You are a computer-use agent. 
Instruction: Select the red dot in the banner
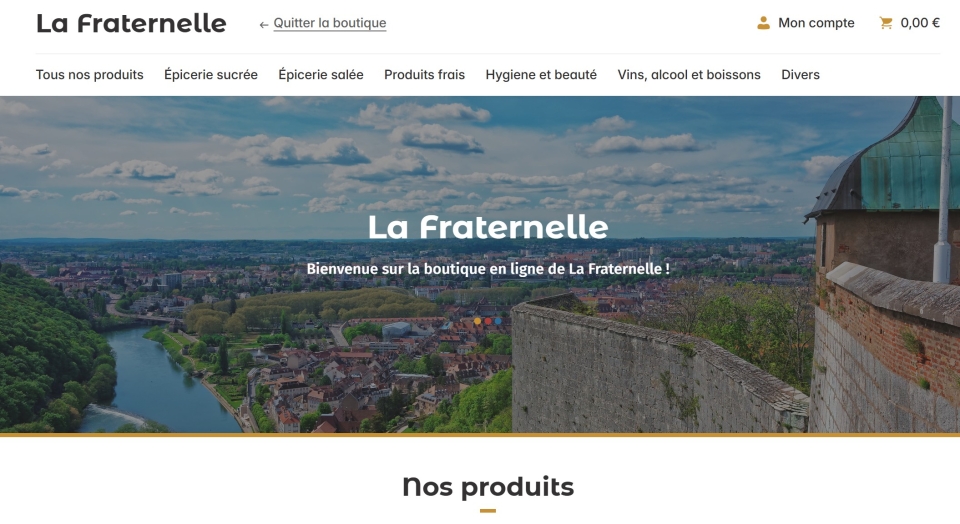click(488, 321)
